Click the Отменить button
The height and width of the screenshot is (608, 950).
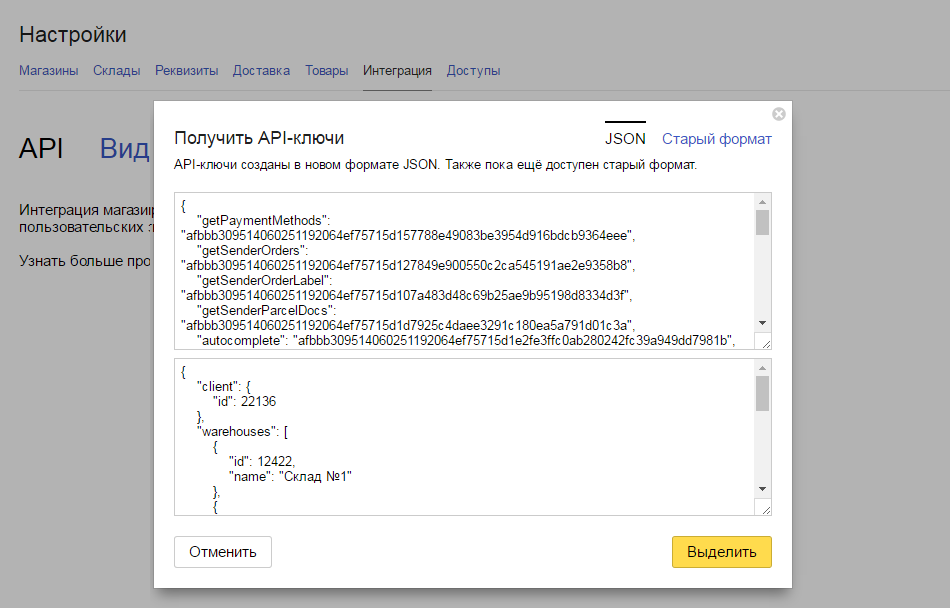[x=223, y=552]
